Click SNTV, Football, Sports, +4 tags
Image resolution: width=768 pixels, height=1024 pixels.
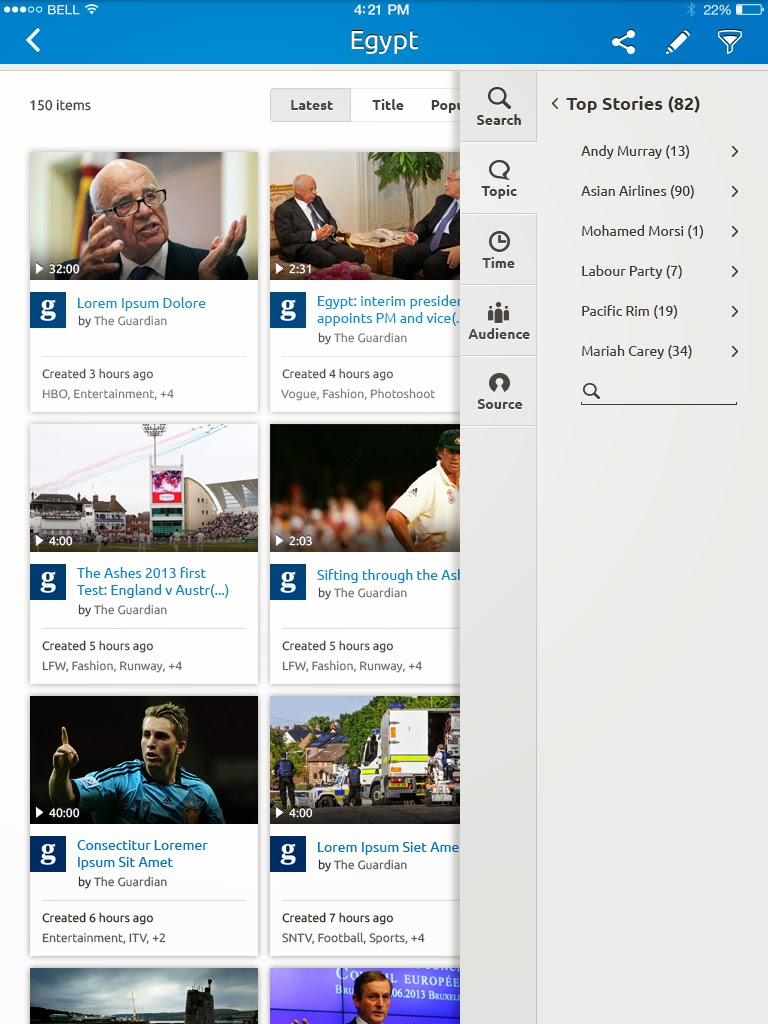[353, 938]
